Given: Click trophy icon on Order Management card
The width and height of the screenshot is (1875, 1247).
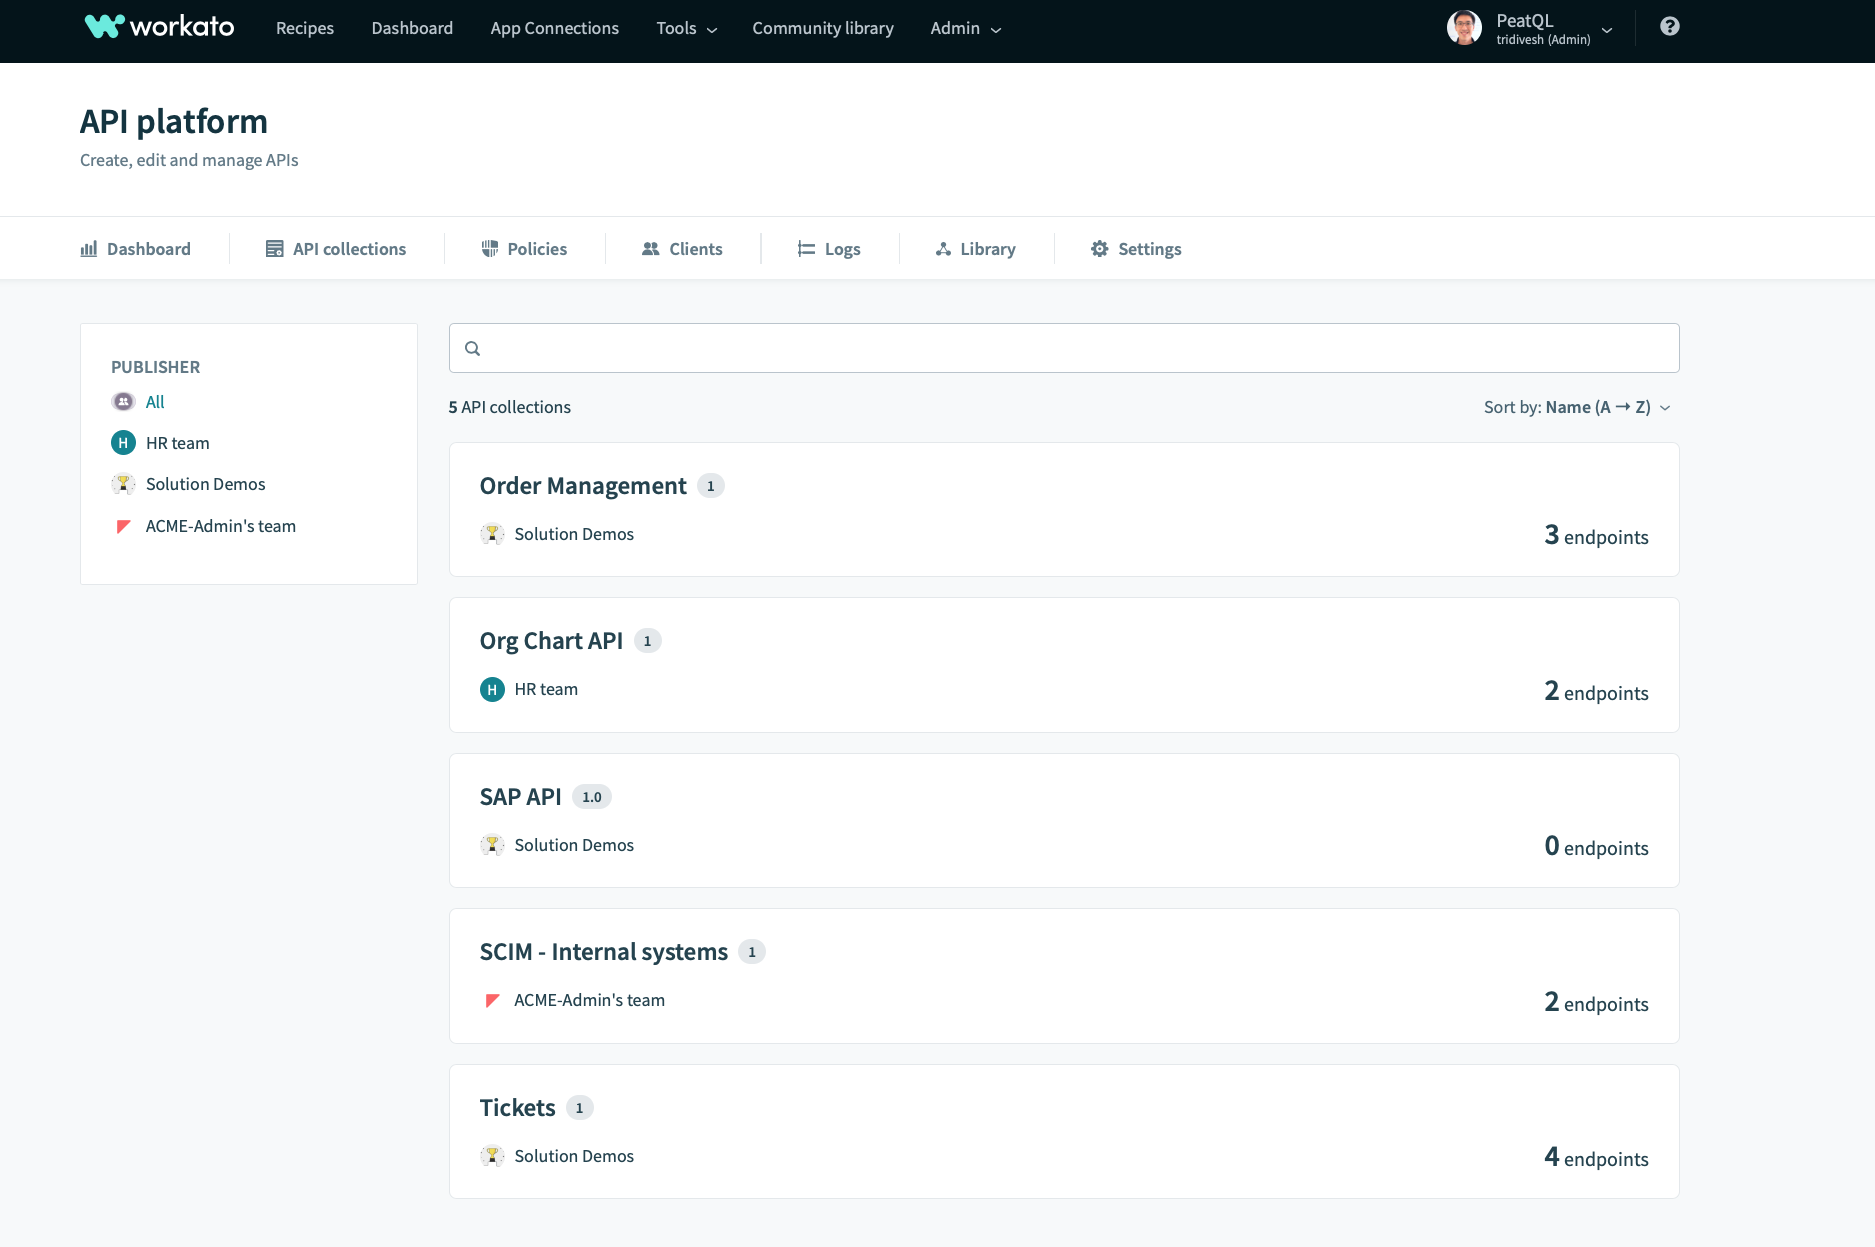Looking at the screenshot, I should click(x=492, y=534).
